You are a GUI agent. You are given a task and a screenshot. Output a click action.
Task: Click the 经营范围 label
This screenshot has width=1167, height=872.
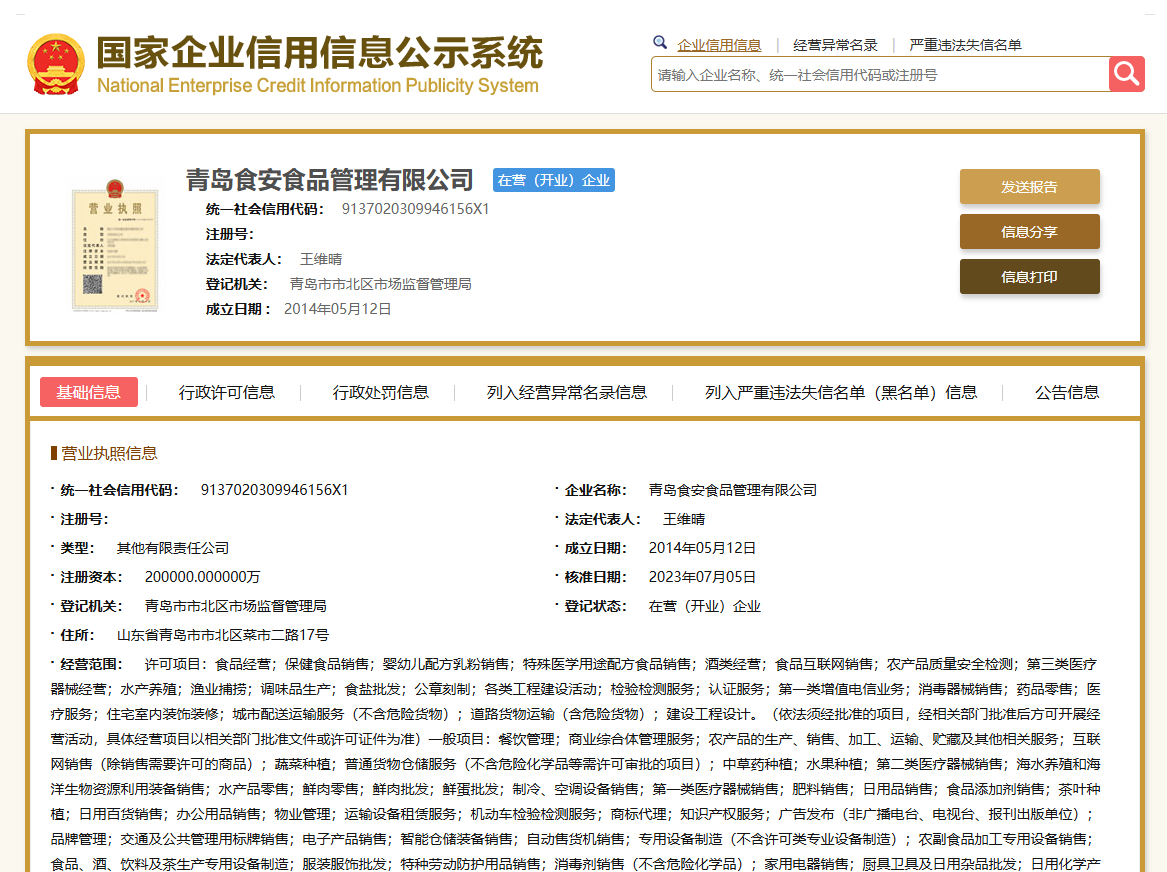pyautogui.click(x=90, y=664)
